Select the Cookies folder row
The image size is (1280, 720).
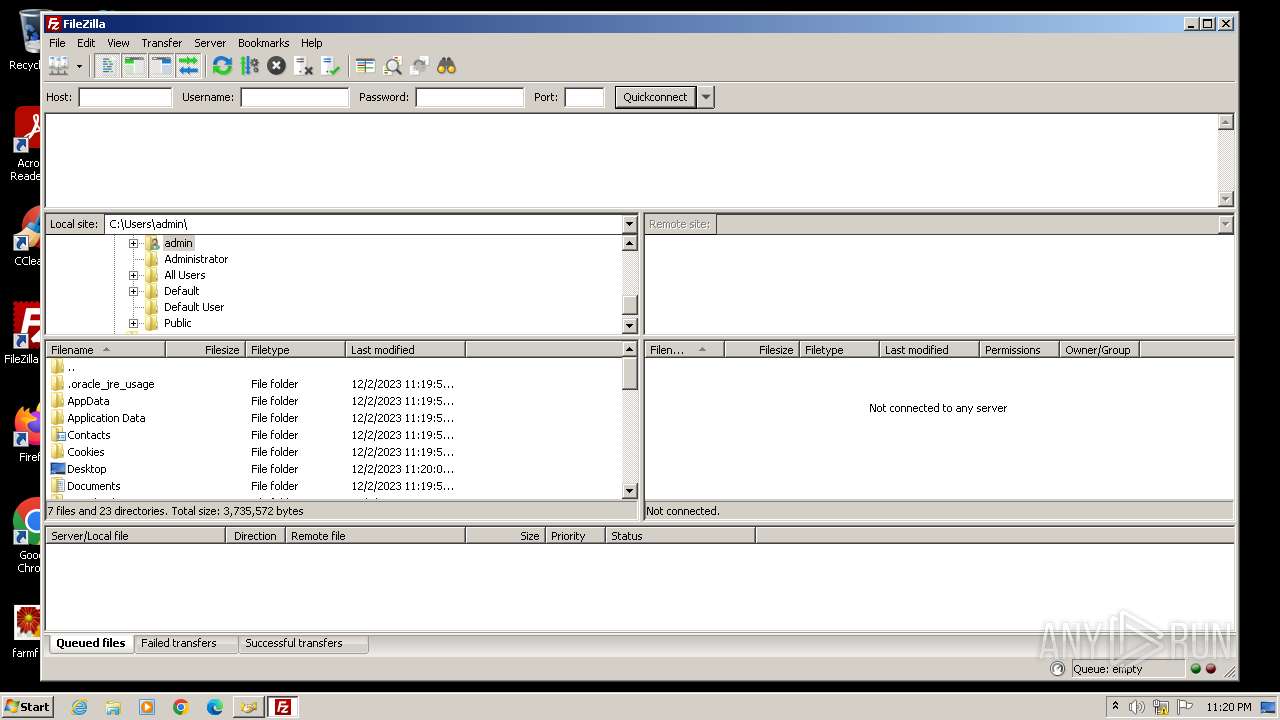[x=334, y=452]
